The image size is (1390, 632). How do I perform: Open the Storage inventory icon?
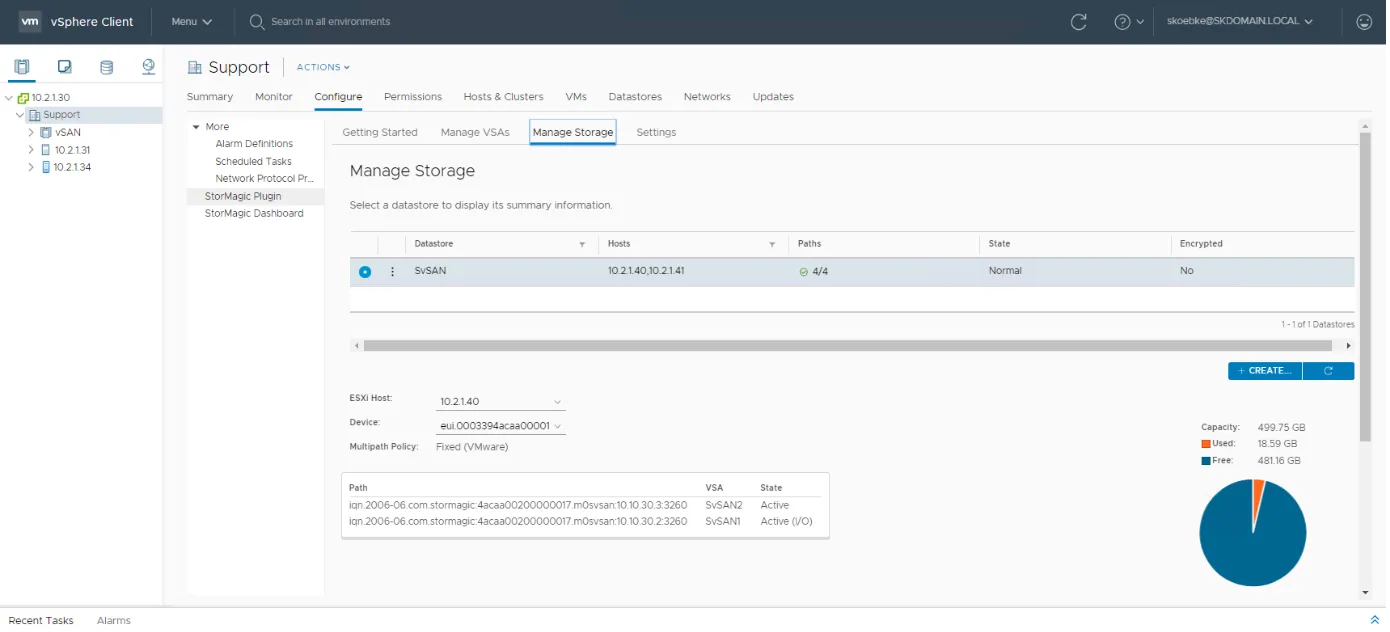107,67
